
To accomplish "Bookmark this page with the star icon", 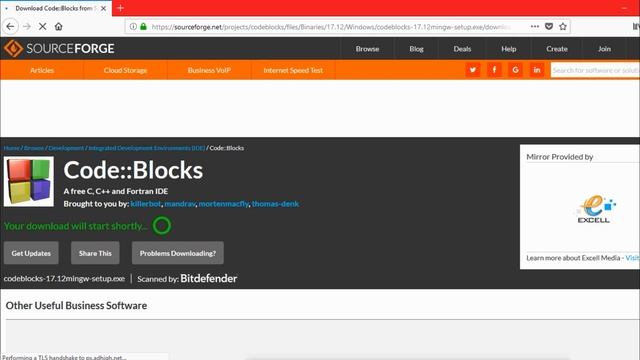I will click(x=563, y=27).
